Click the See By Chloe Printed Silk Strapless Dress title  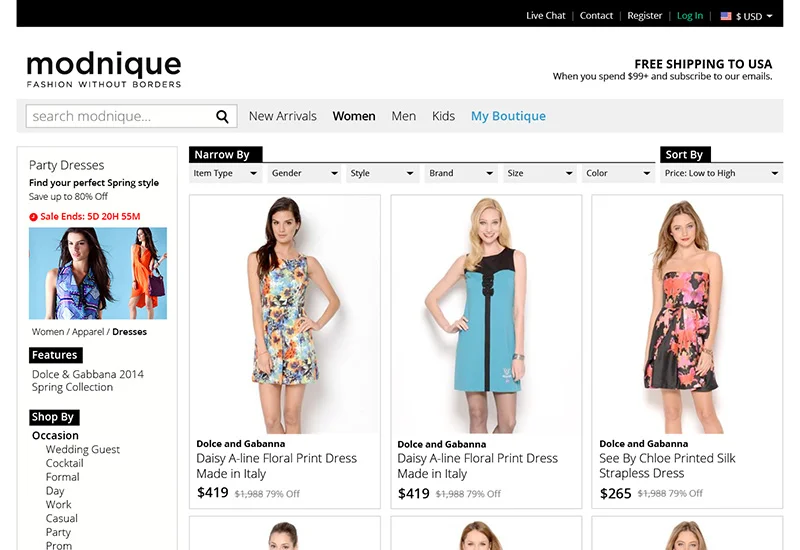point(667,466)
